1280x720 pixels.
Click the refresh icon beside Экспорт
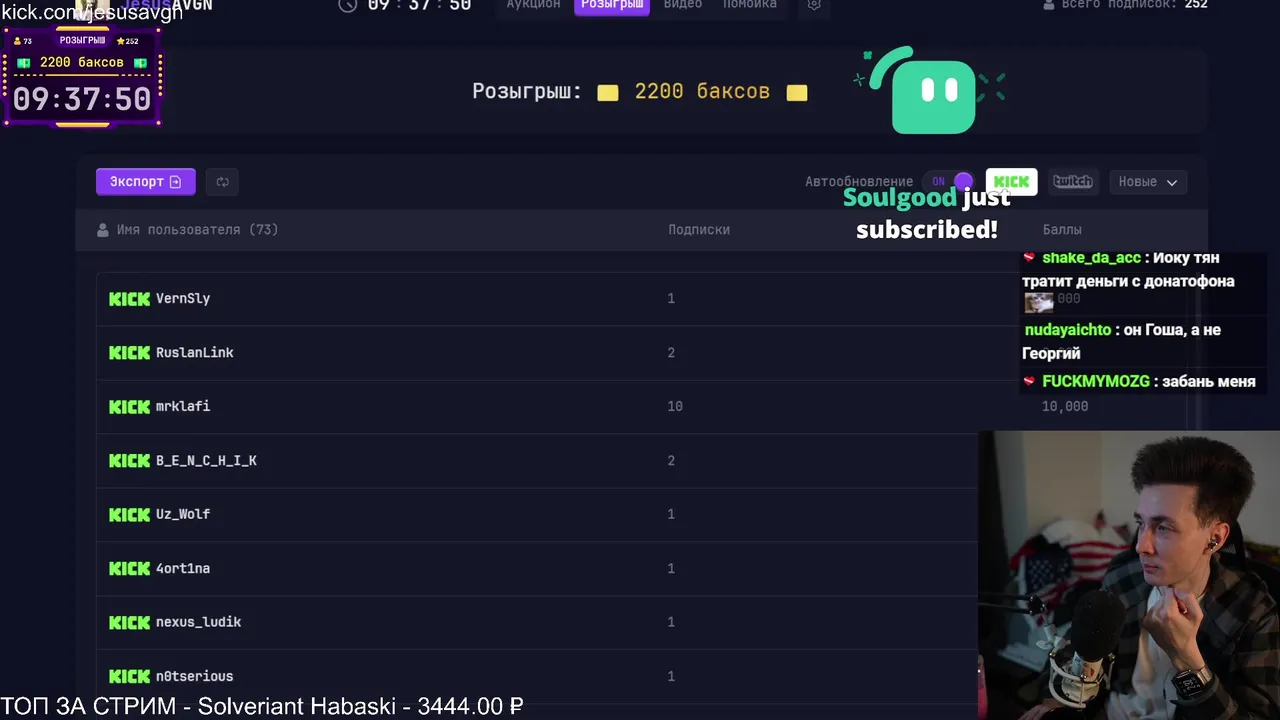point(223,182)
